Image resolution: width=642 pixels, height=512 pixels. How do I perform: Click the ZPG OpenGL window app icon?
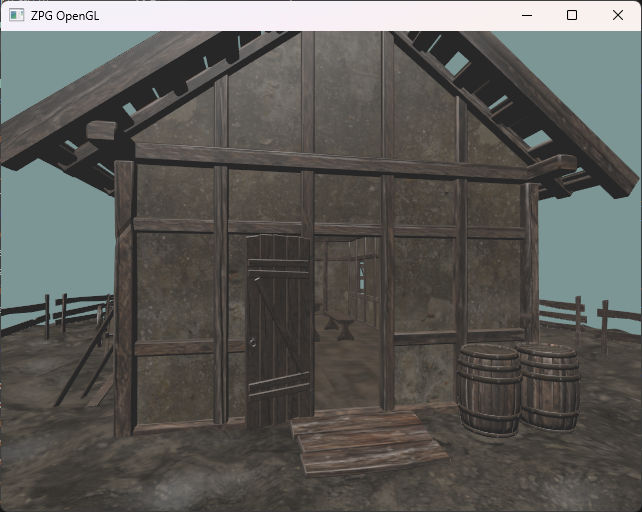16,16
